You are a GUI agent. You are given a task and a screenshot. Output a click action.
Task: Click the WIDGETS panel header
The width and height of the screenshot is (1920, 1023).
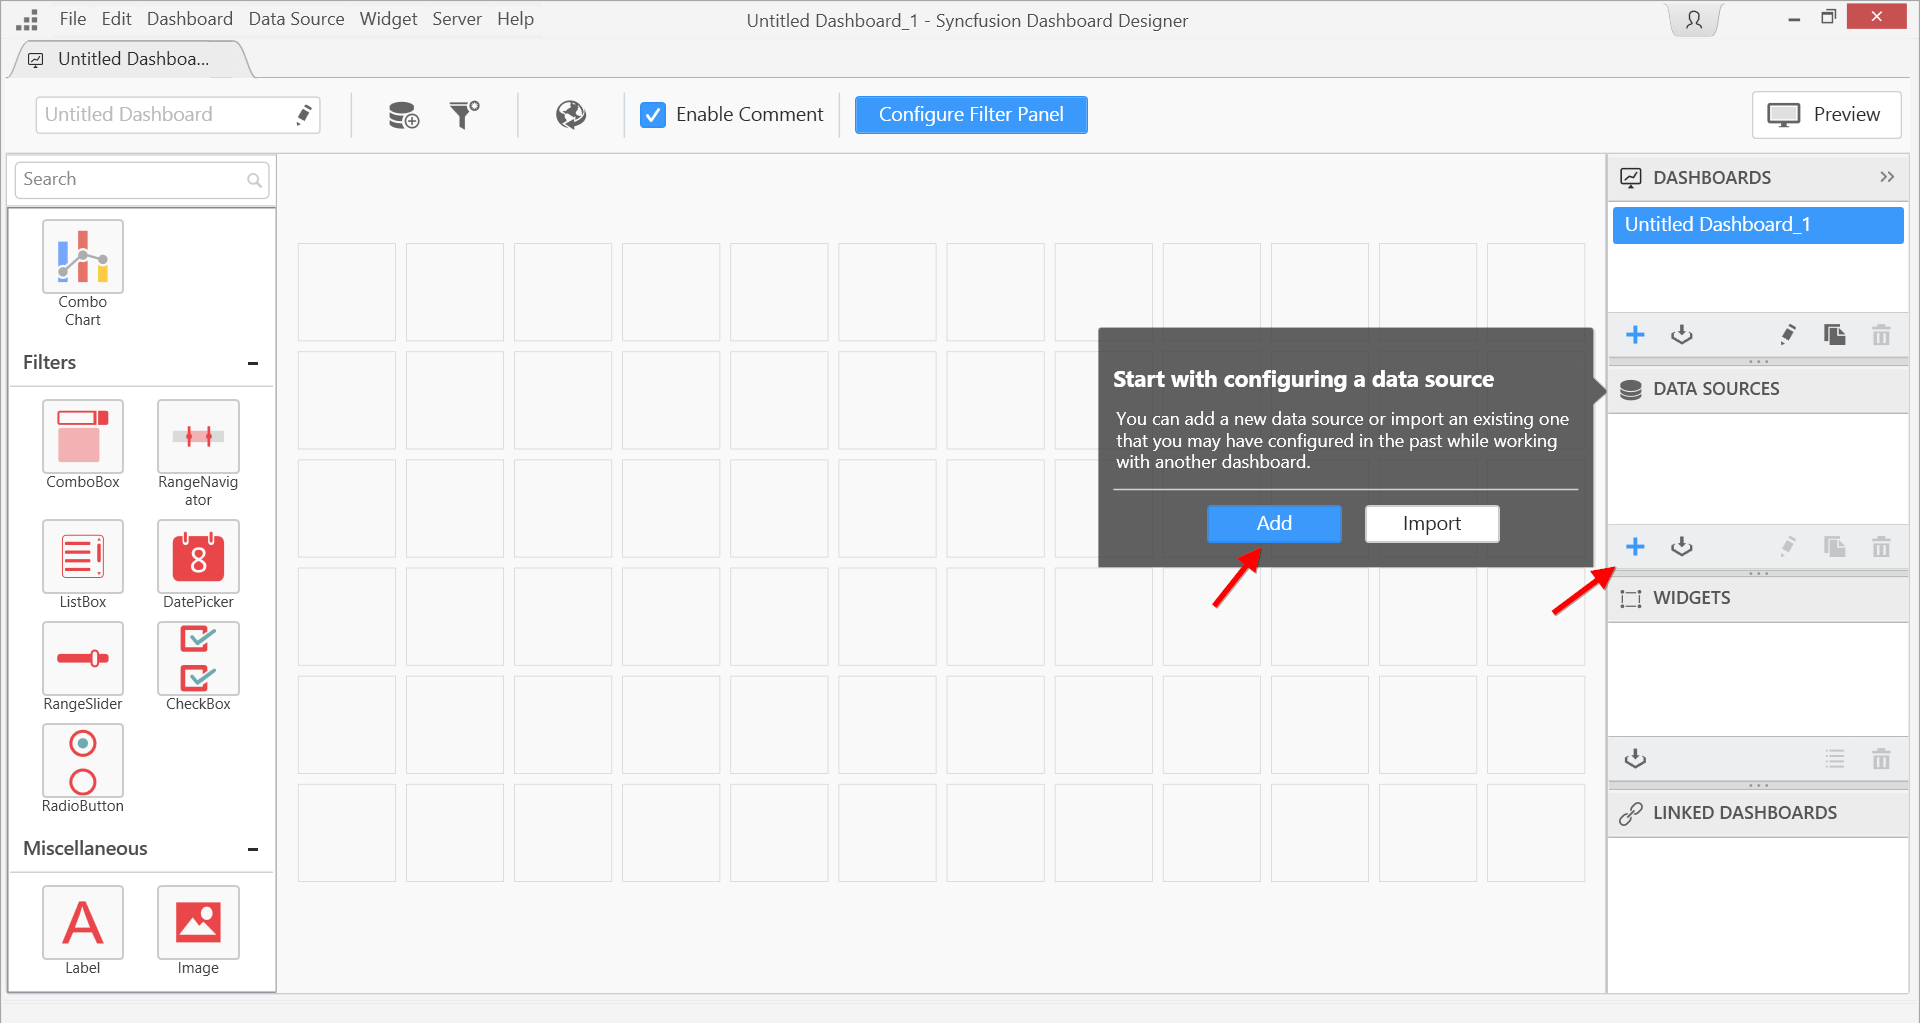coord(1757,598)
